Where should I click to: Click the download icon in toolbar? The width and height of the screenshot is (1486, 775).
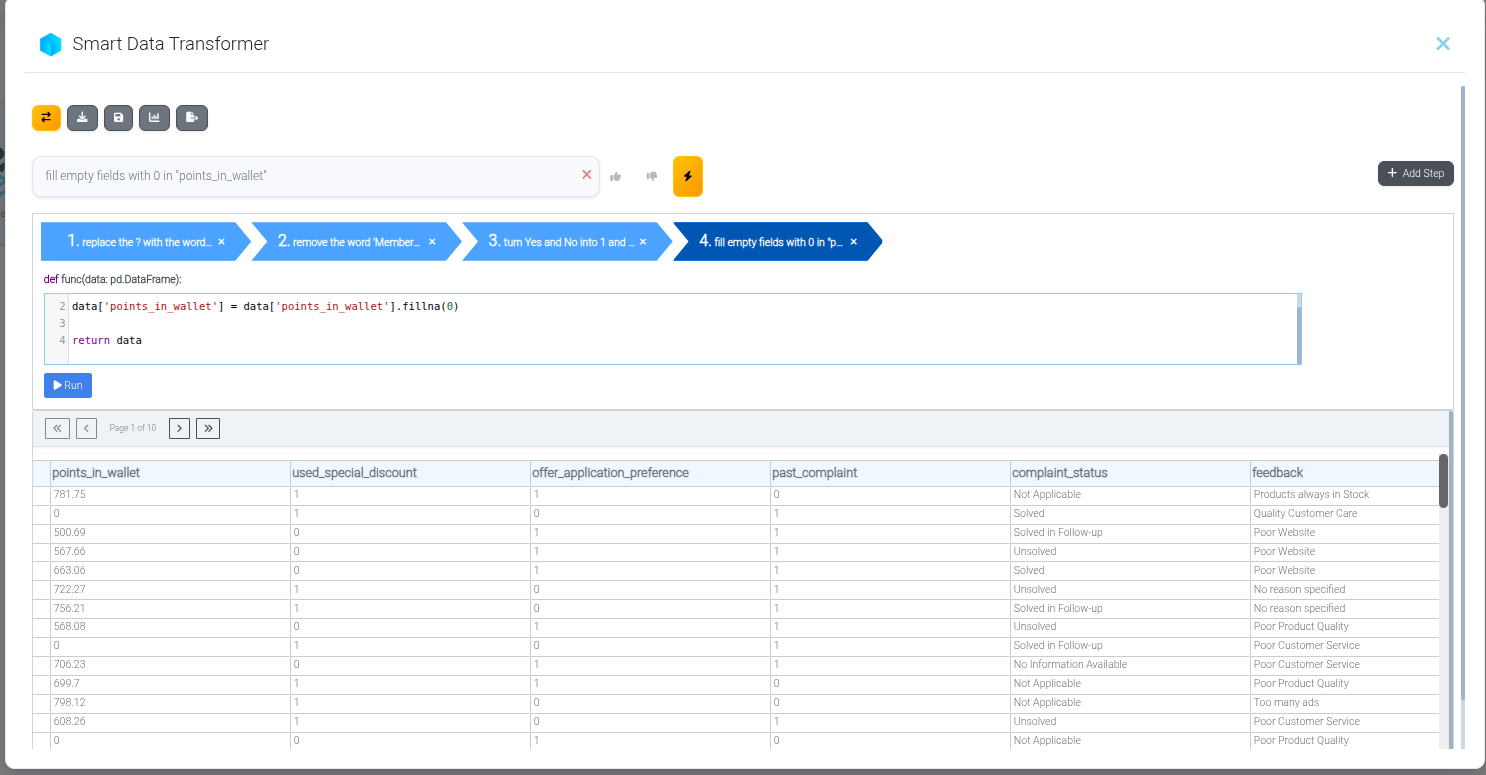click(x=82, y=118)
